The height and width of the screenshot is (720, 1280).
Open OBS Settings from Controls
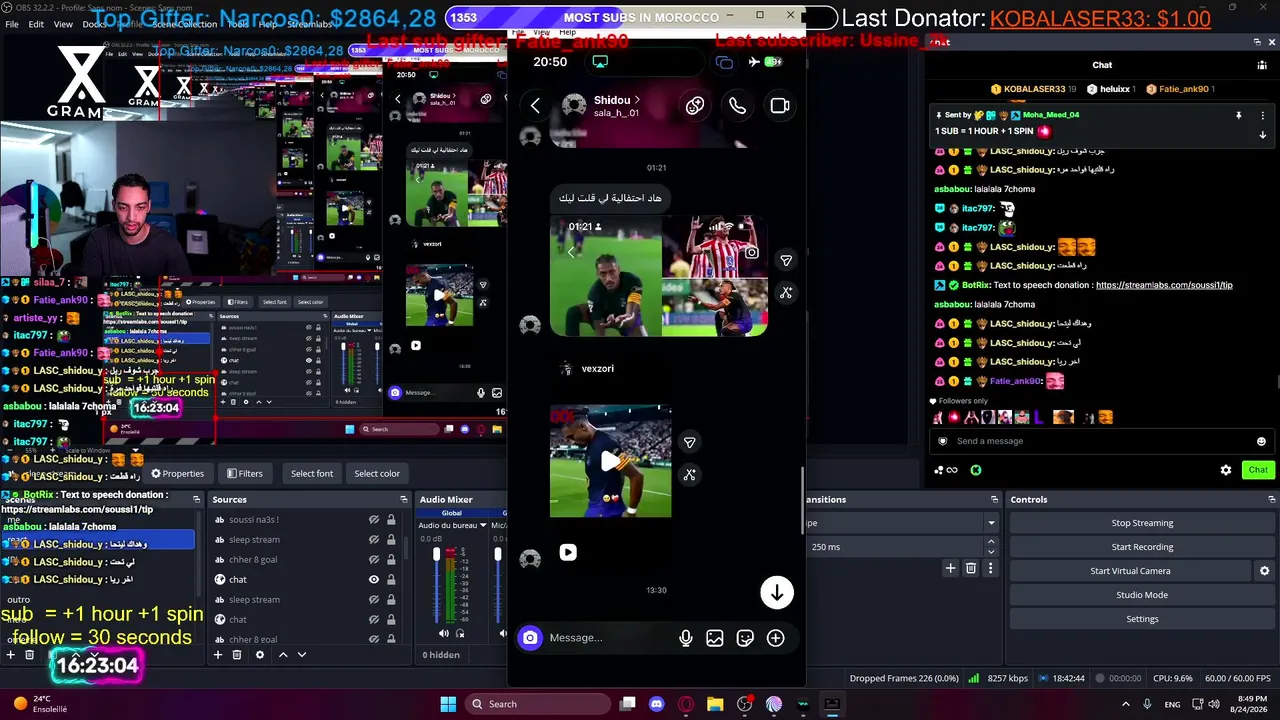coord(1142,619)
